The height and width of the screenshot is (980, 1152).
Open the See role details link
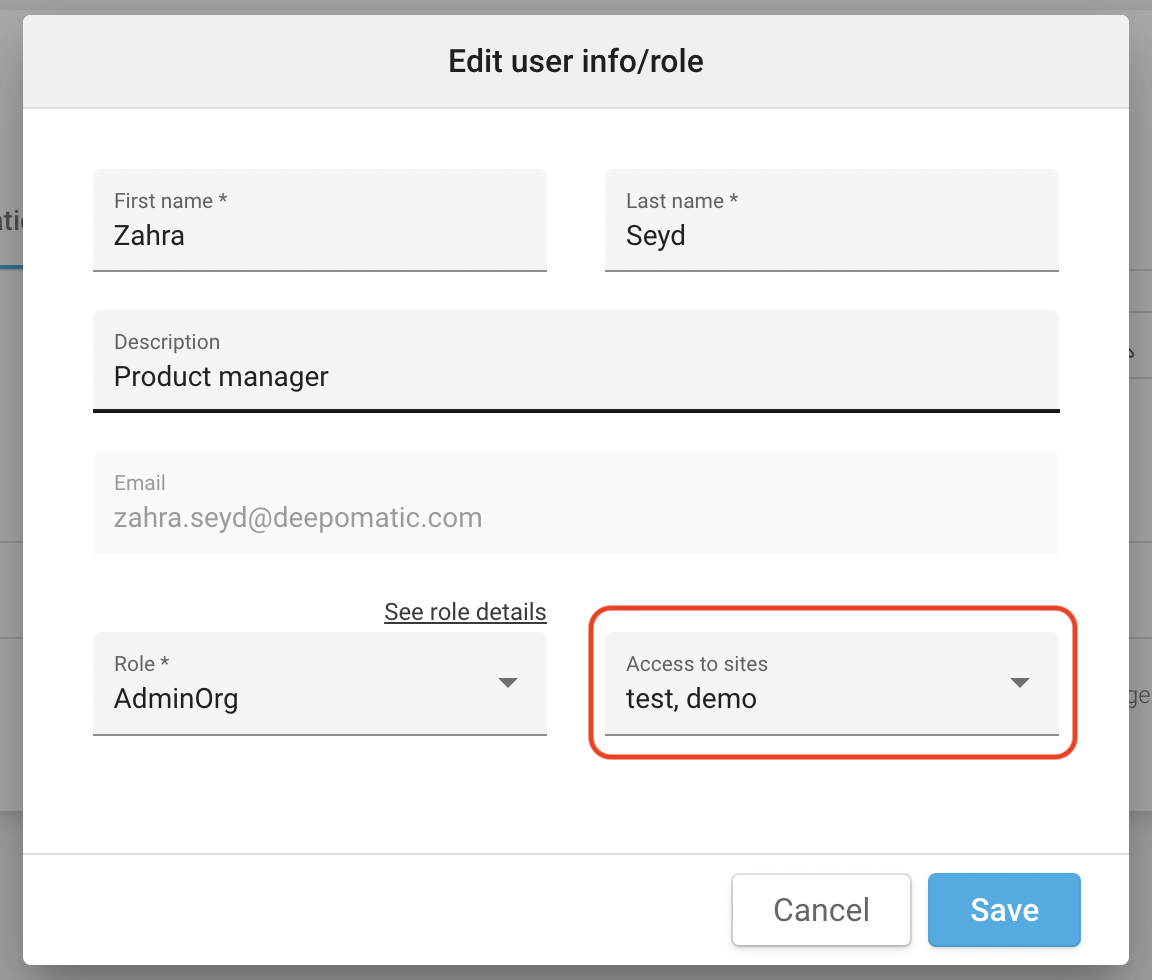pyautogui.click(x=465, y=612)
